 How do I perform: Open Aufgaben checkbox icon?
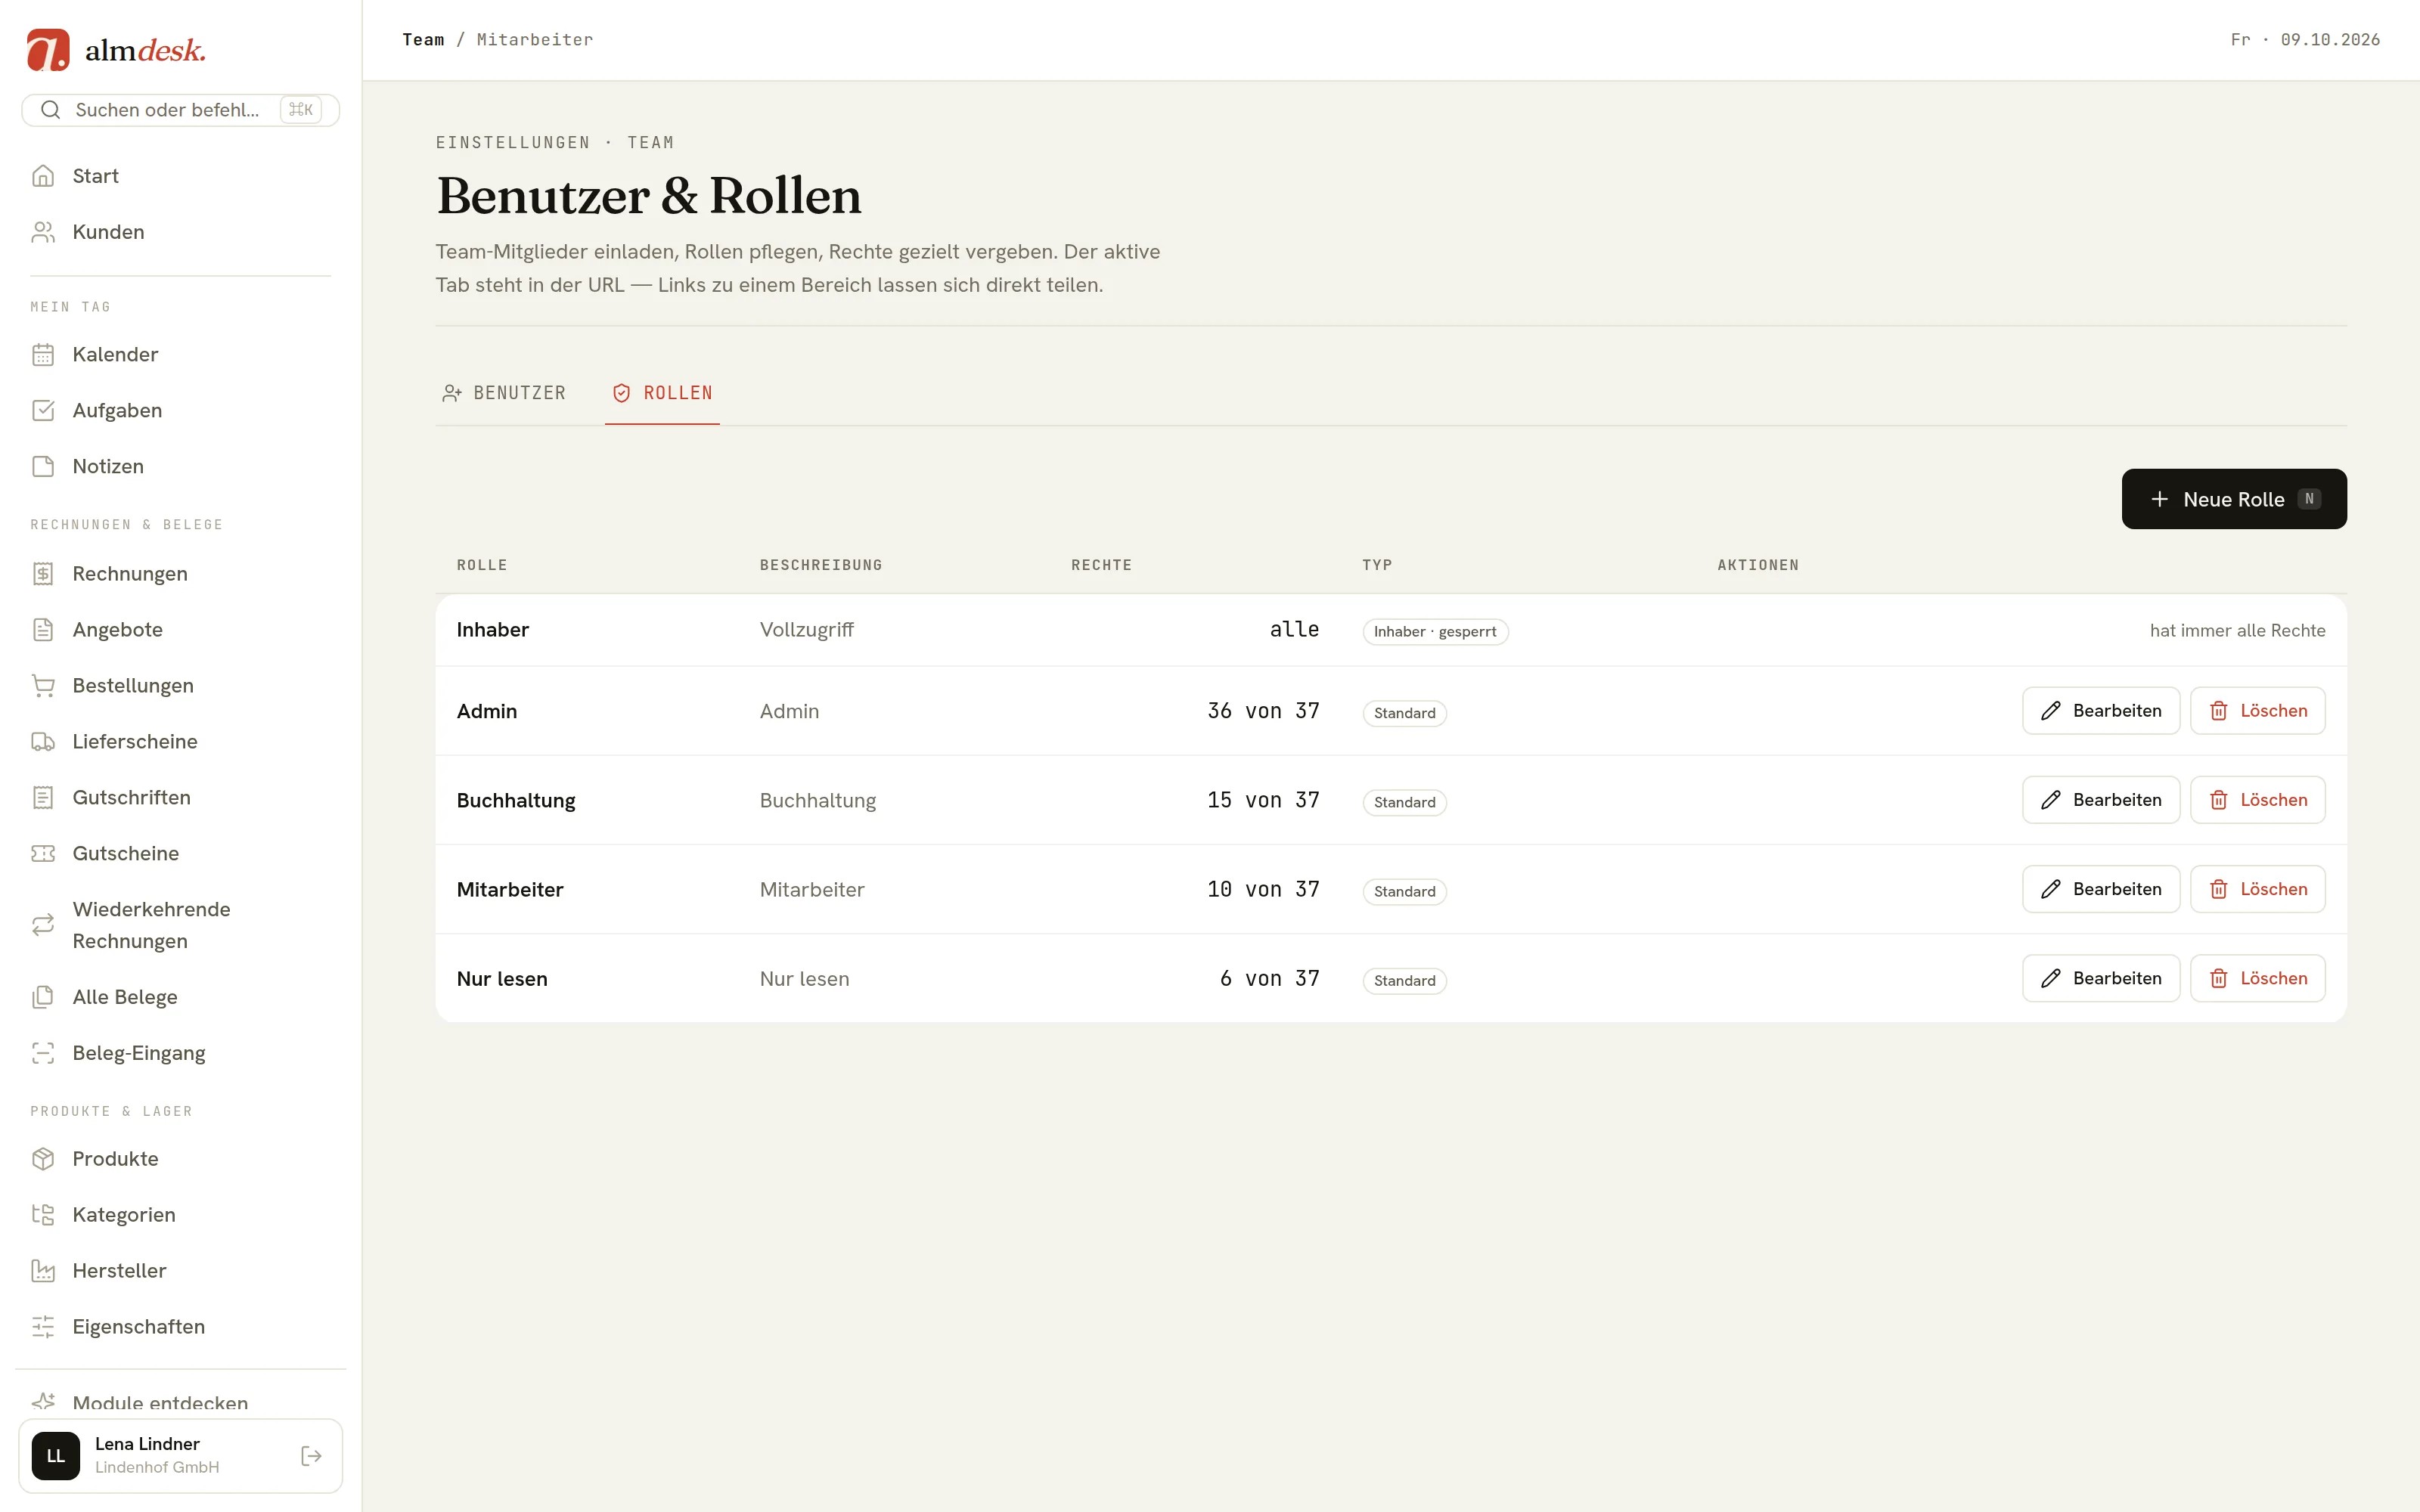[43, 411]
